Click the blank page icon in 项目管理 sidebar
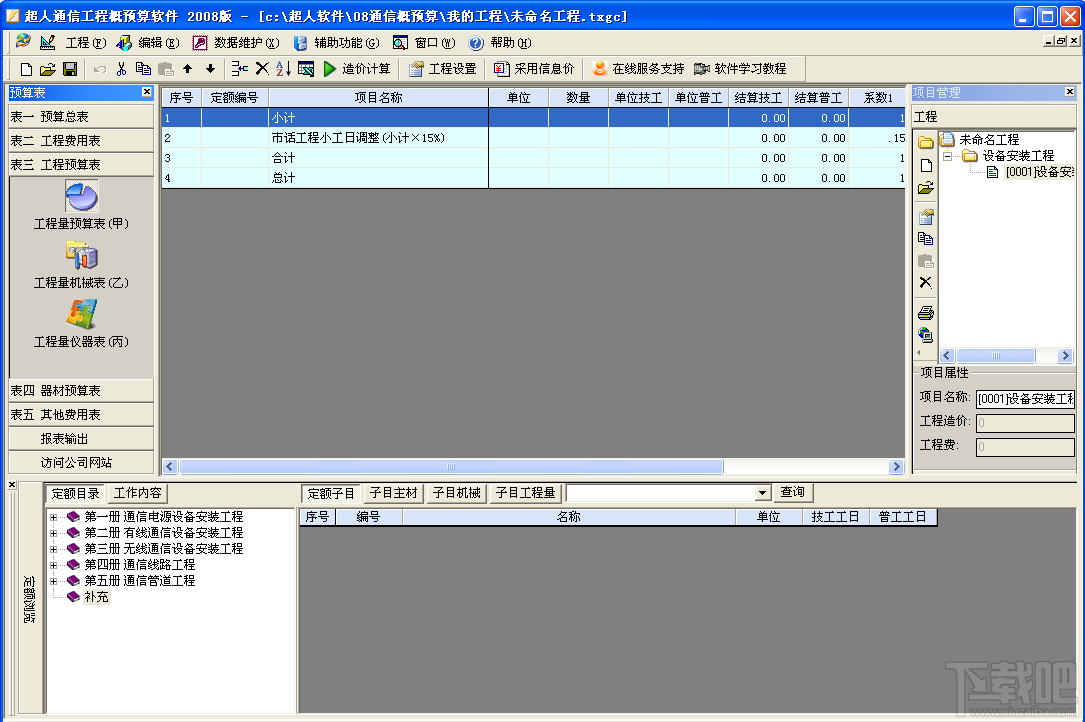The height and width of the screenshot is (722, 1085). [x=926, y=166]
